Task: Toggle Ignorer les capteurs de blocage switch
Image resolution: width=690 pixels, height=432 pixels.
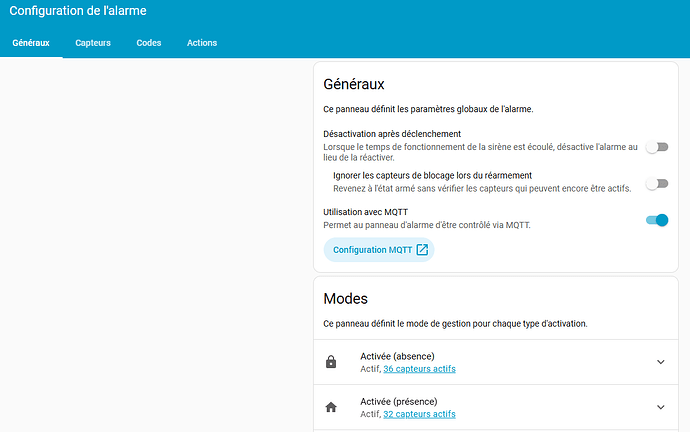Action: pyautogui.click(x=656, y=184)
